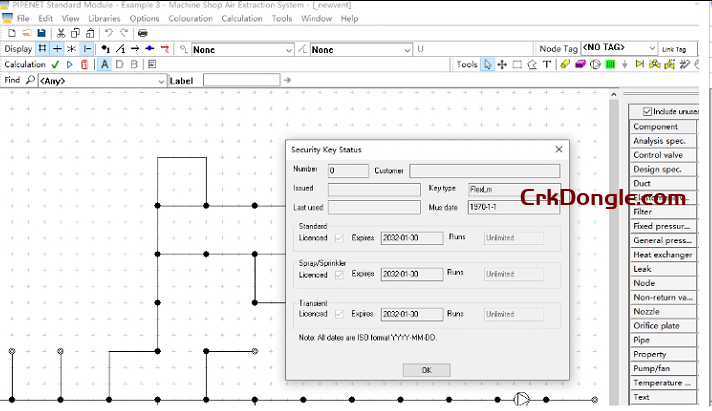
Task: Select the four-arrow pan tool
Action: [x=502, y=65]
